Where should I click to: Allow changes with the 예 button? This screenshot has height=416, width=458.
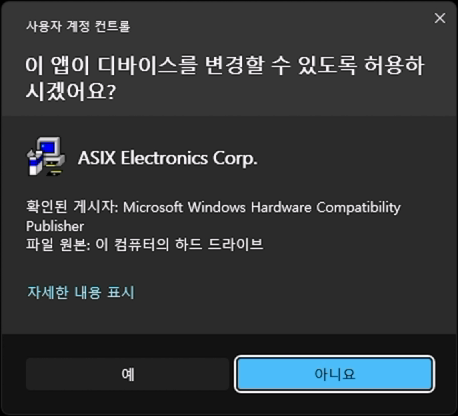click(127, 374)
